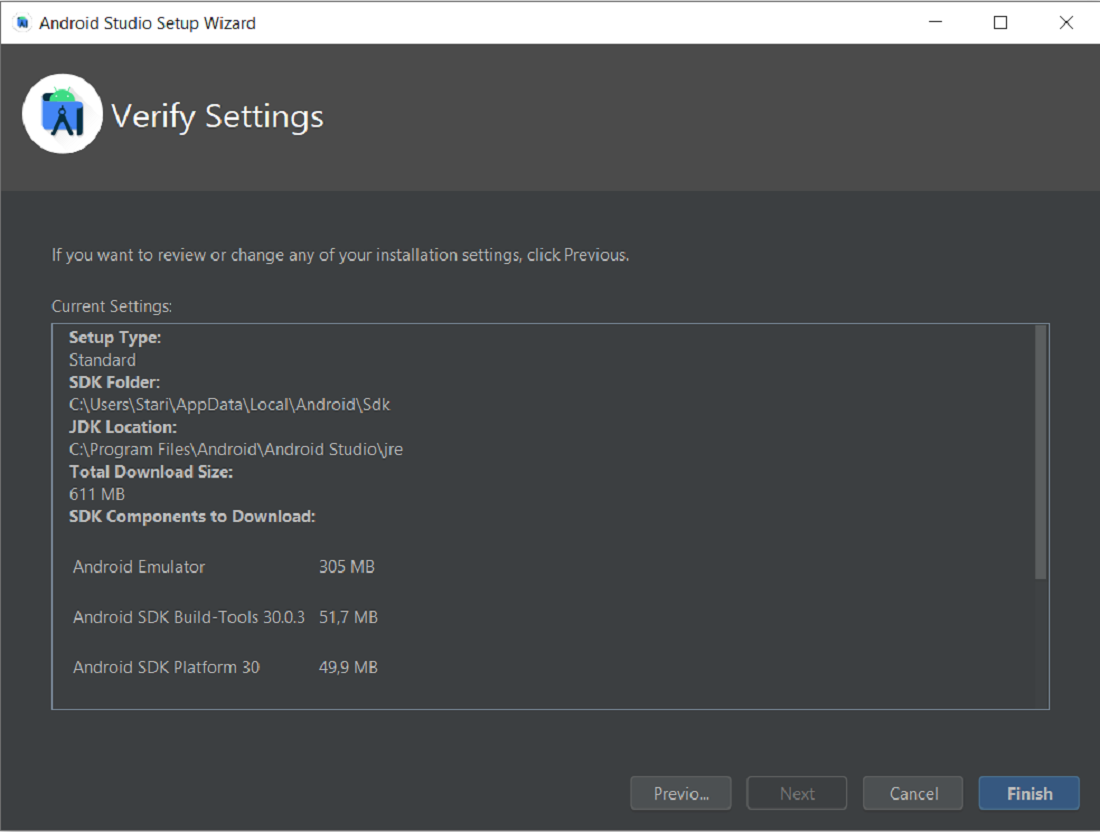Click the JDK Location label
This screenshot has height=832, width=1100.
tap(123, 427)
